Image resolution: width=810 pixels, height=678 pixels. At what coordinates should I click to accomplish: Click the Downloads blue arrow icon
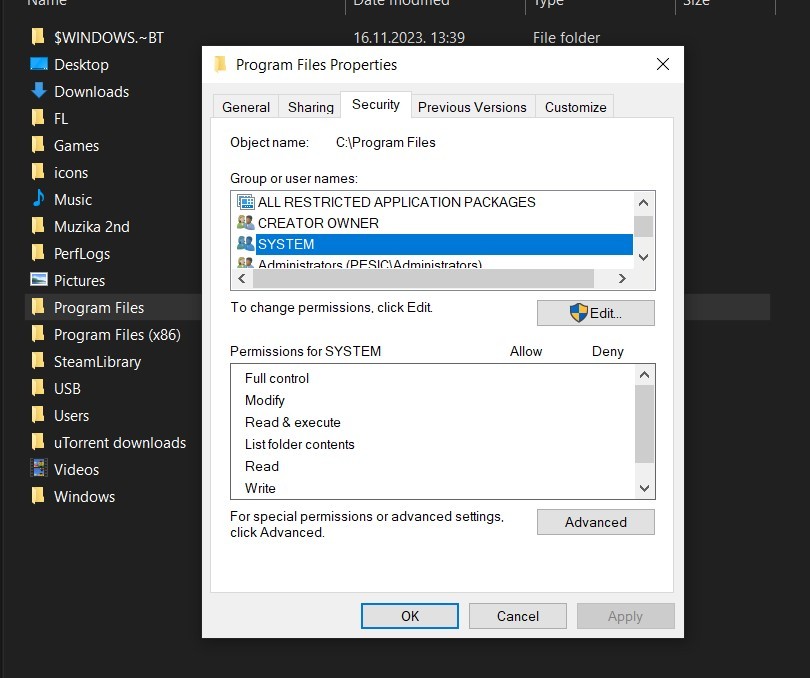[39, 91]
